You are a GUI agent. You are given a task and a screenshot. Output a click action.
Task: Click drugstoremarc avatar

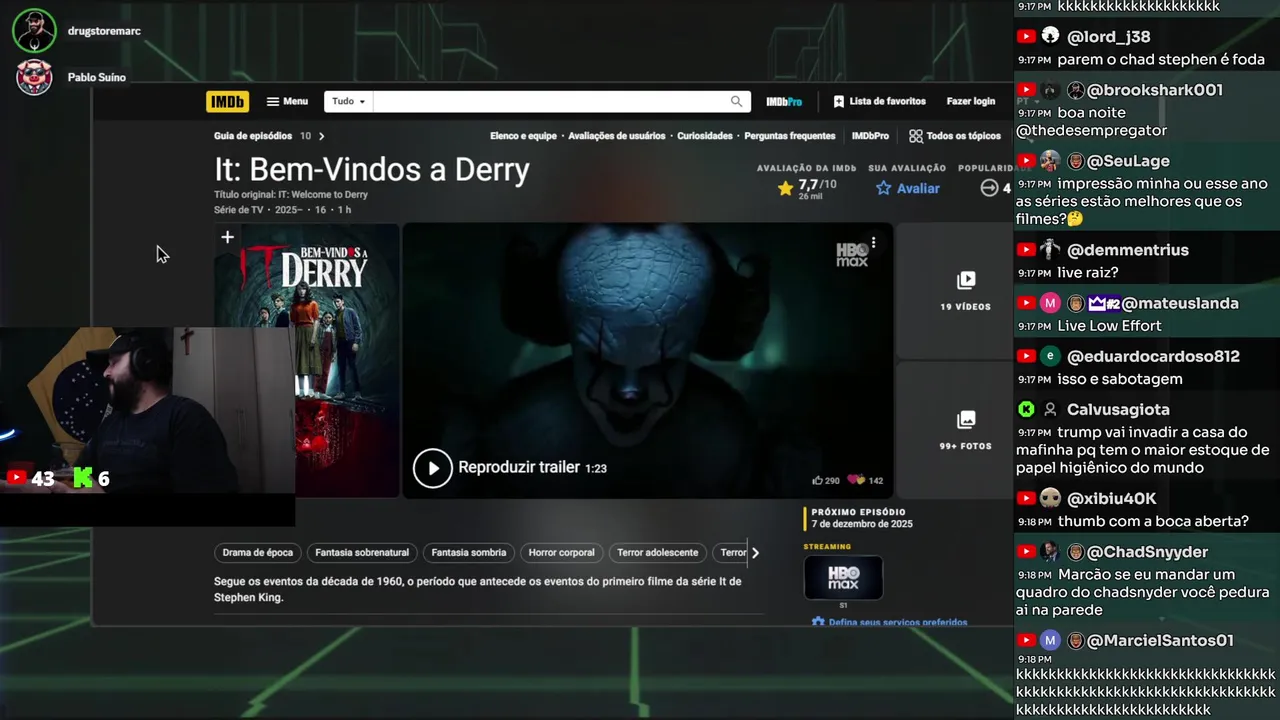(x=34, y=31)
